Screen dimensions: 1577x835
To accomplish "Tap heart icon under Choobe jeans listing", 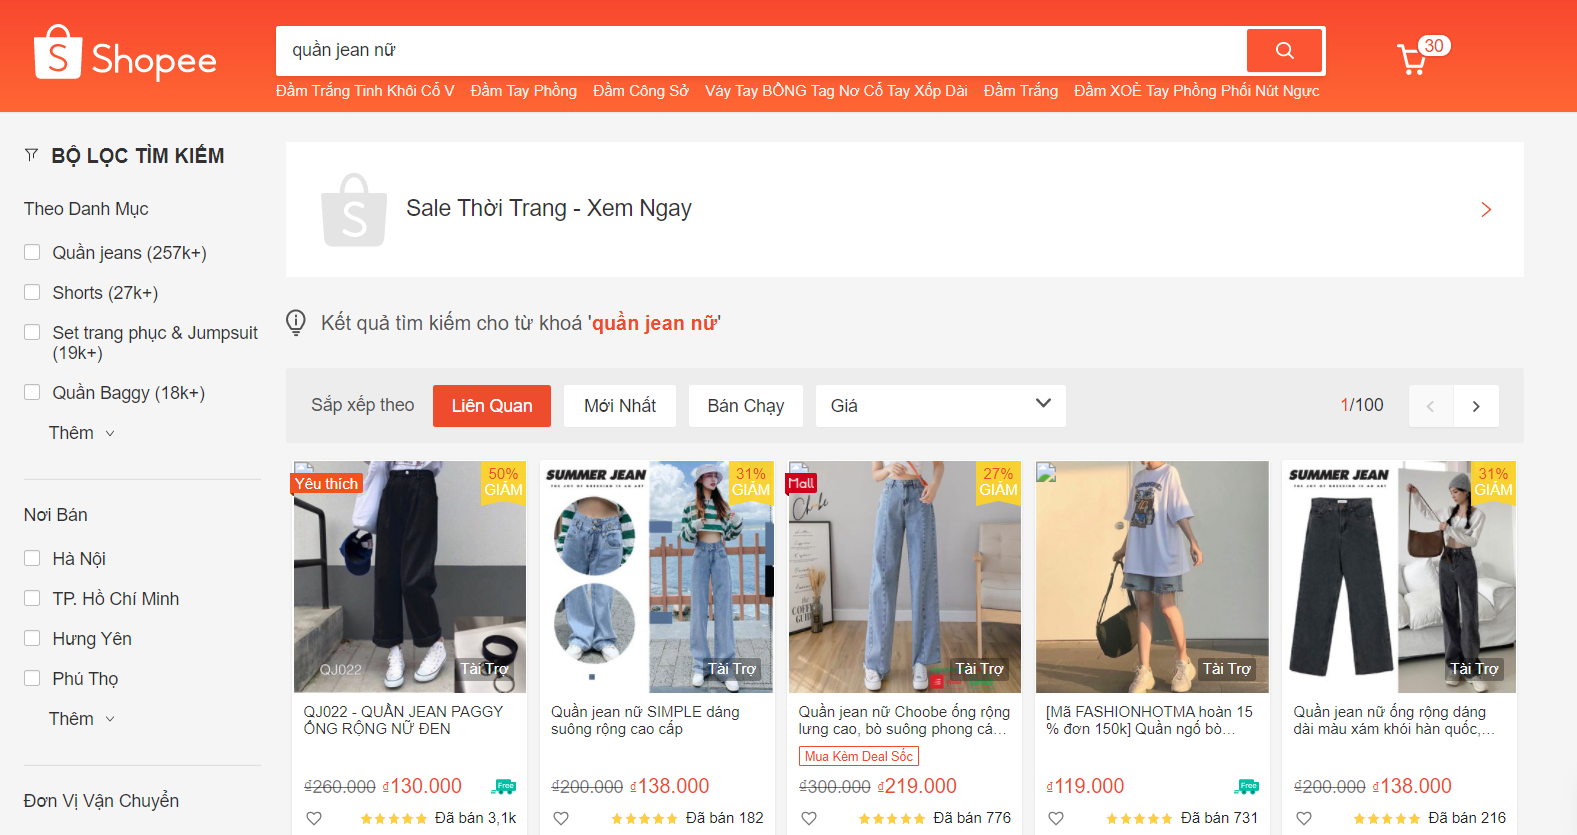I will point(809,818).
